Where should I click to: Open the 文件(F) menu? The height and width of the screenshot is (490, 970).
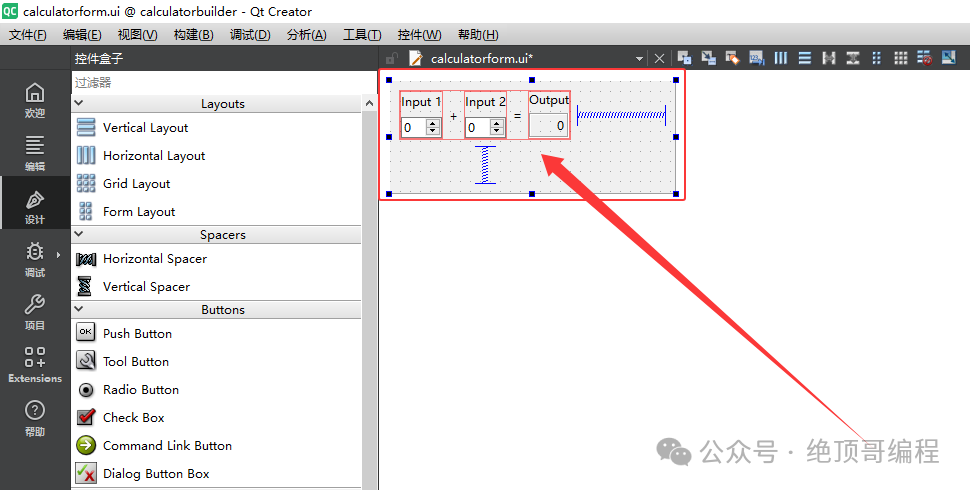tap(27, 35)
